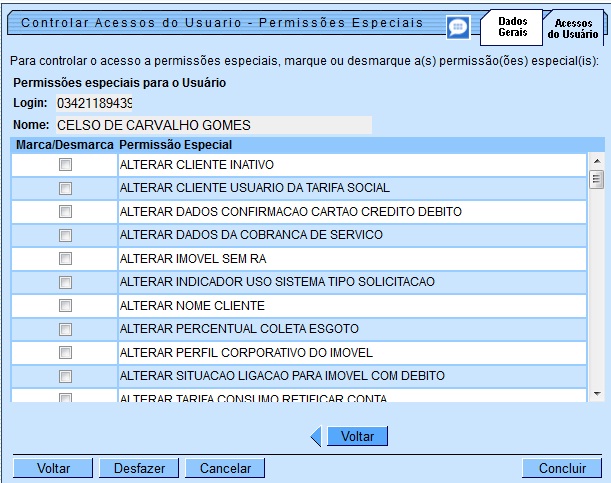Viewport: 611px width, 483px height.
Task: Click the Desfazer button
Action: click(x=139, y=468)
